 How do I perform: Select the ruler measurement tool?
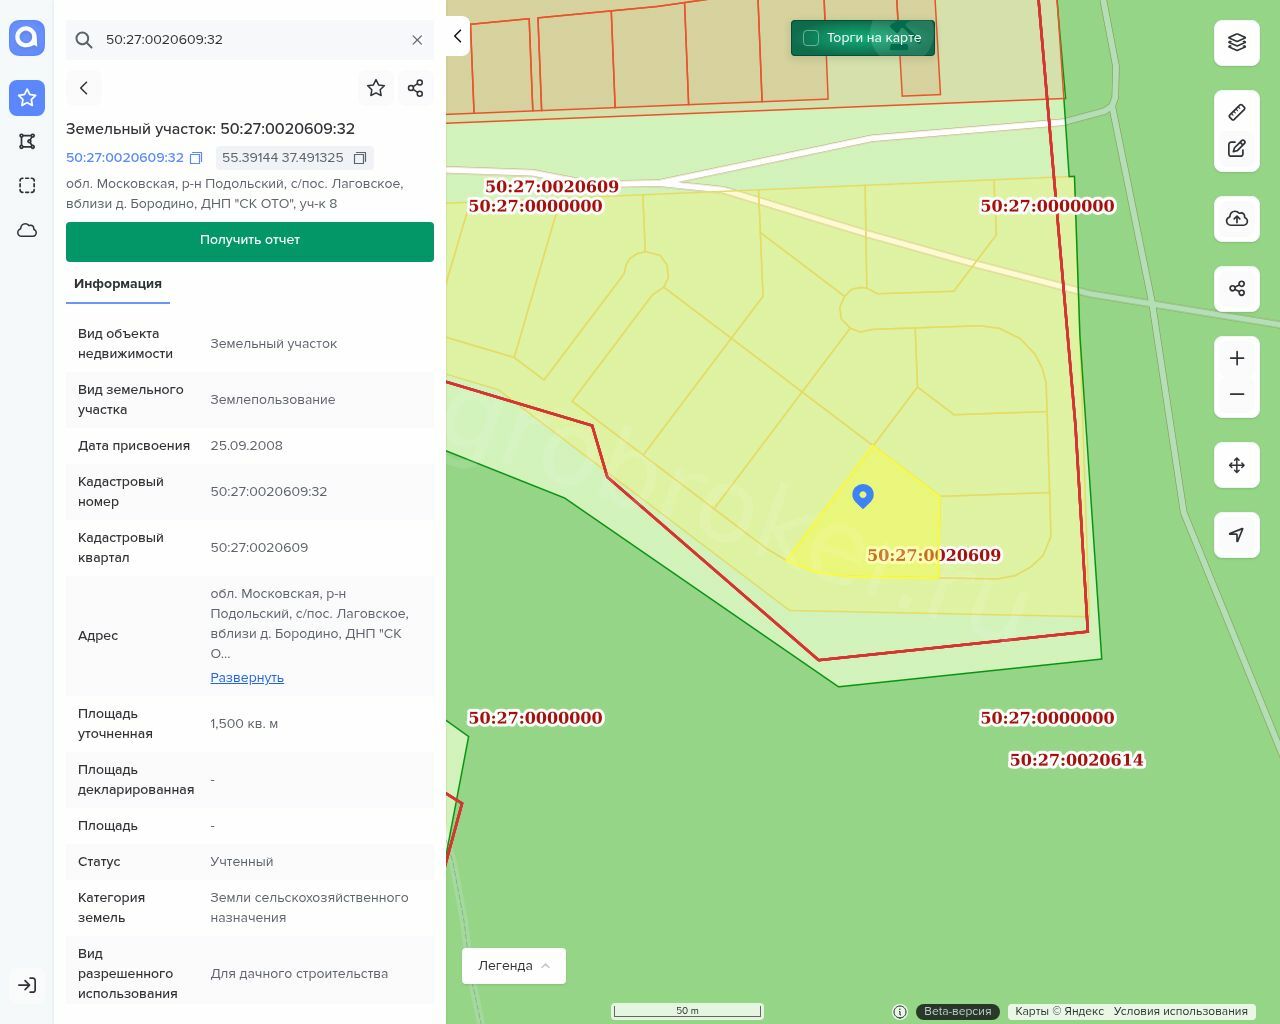1237,112
